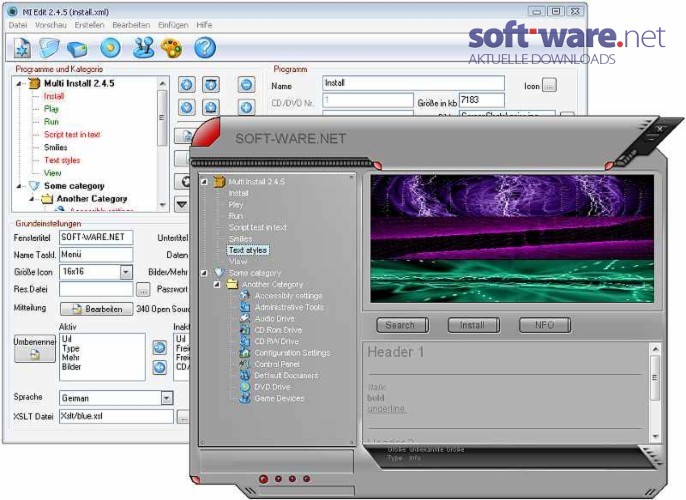Click the Res.Datei browse ellipsis button
This screenshot has height=500, width=686.
pyautogui.click(x=143, y=289)
